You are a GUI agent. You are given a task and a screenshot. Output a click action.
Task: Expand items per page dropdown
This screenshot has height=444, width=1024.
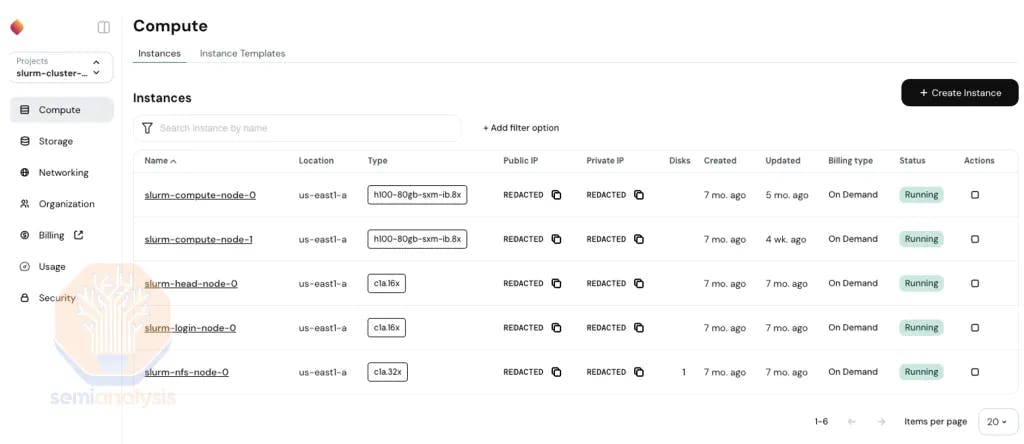click(996, 422)
